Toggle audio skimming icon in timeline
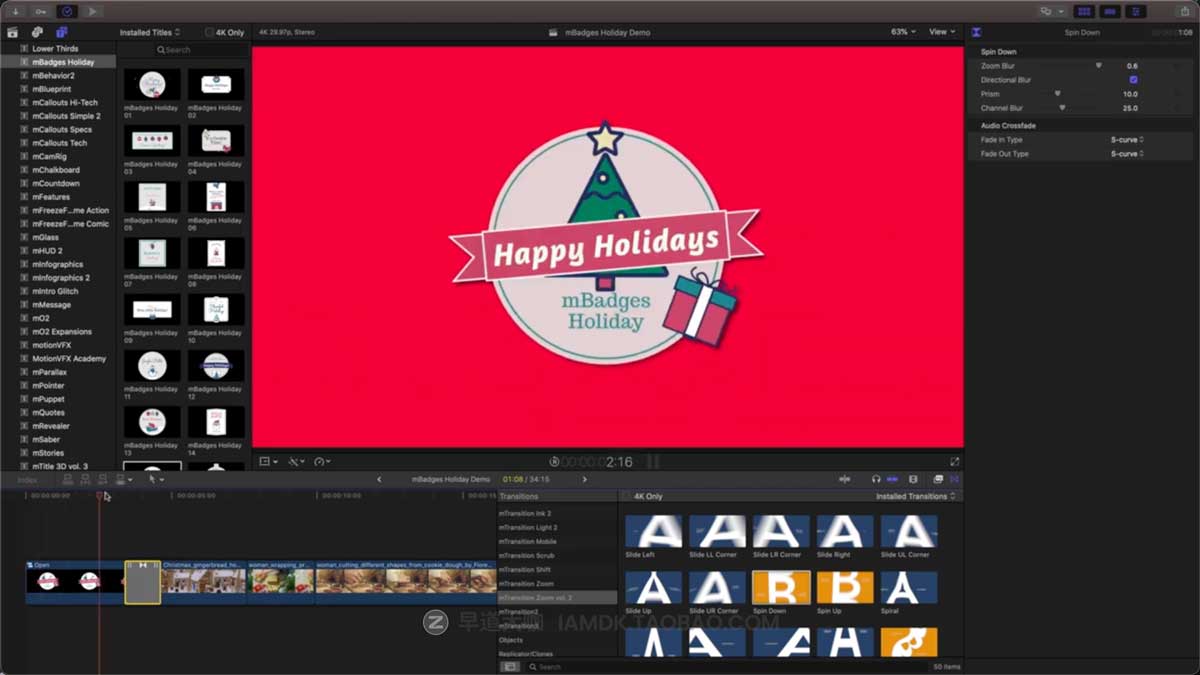The width and height of the screenshot is (1200, 675). click(845, 479)
